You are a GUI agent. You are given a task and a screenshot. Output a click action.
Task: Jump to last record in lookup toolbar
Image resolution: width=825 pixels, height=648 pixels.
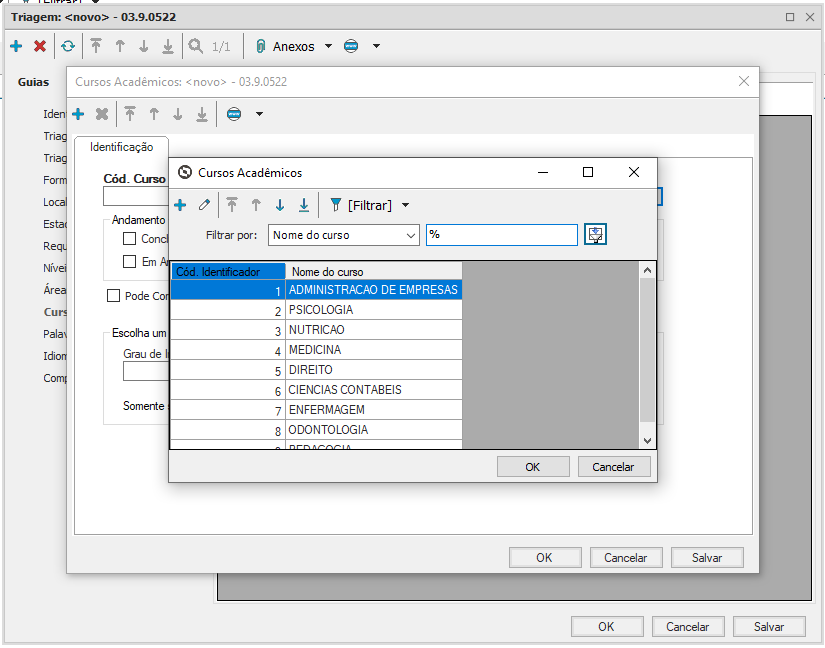tap(303, 205)
